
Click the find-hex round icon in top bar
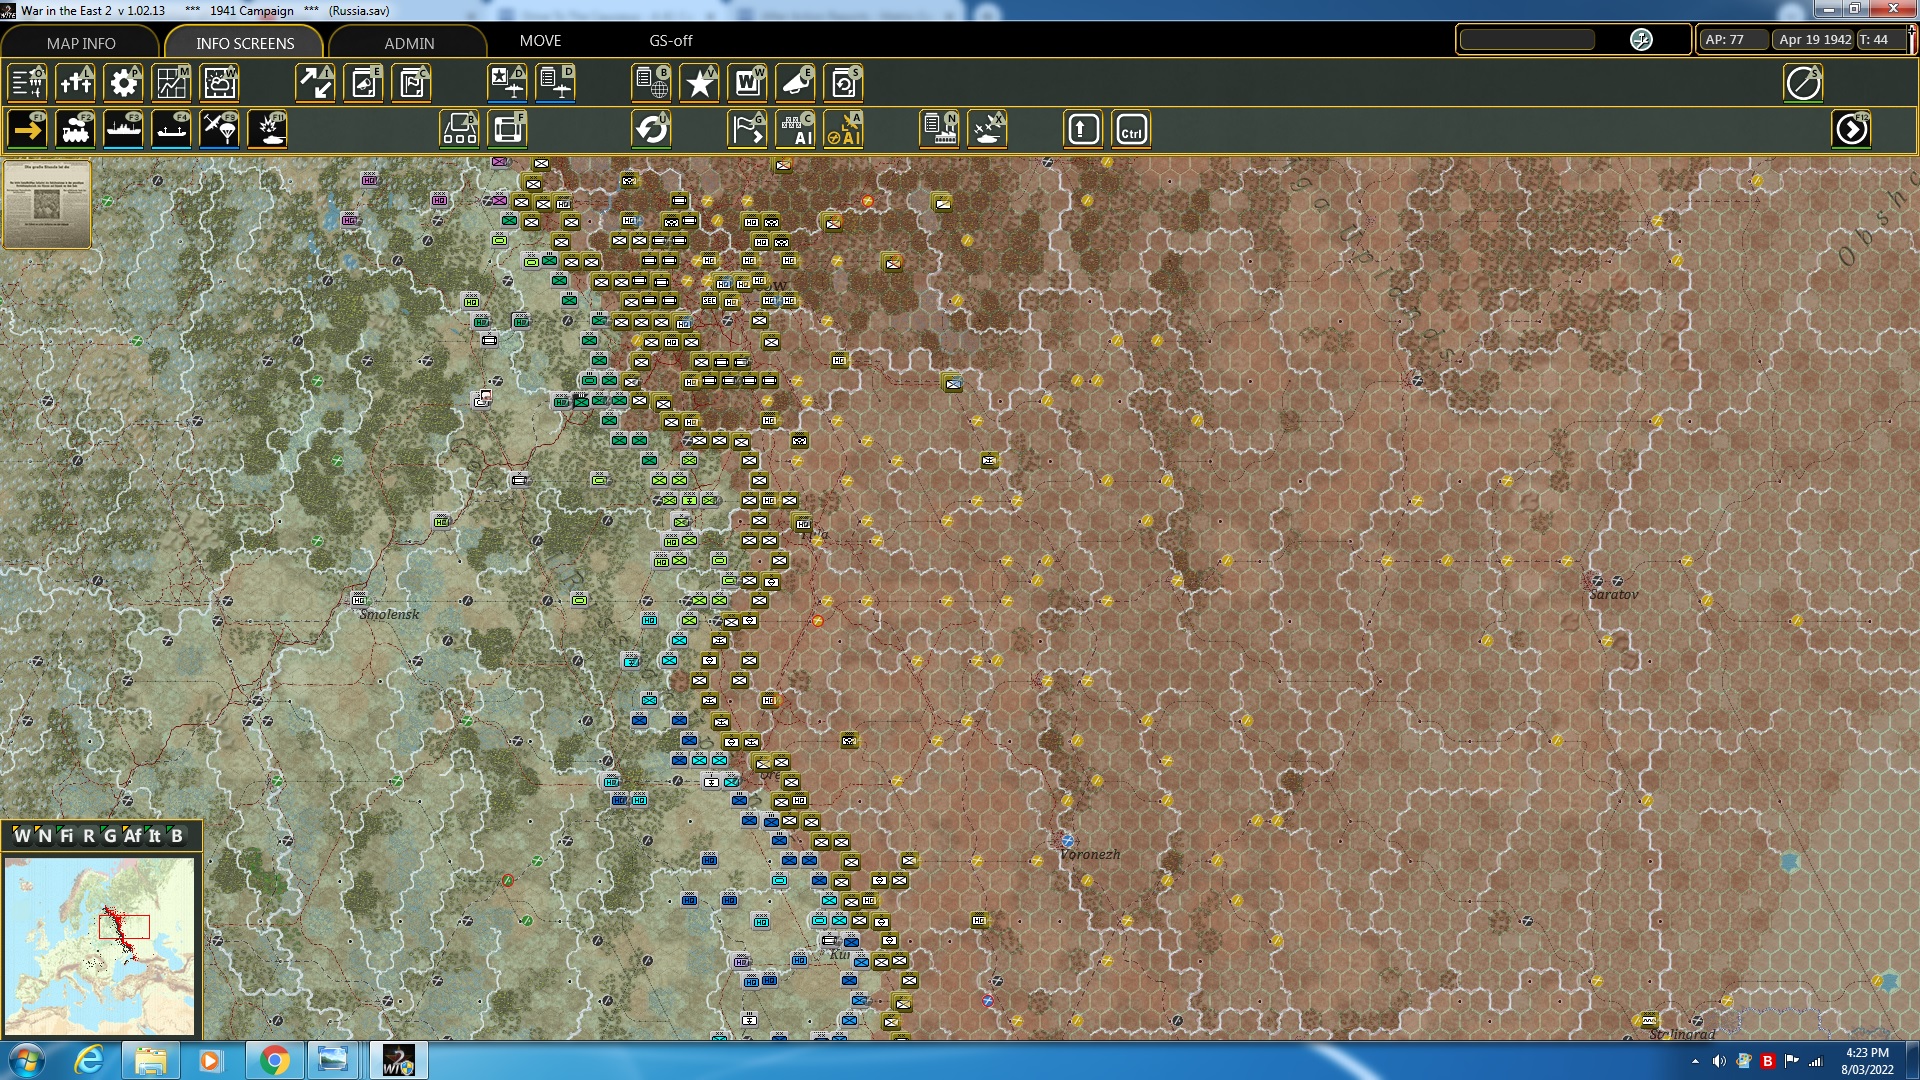1641,40
